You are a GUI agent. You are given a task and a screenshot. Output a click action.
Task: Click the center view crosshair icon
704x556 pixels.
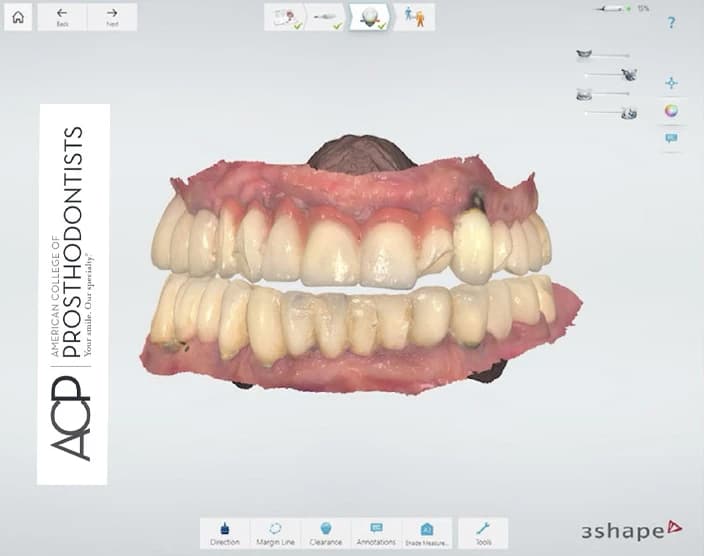[671, 83]
